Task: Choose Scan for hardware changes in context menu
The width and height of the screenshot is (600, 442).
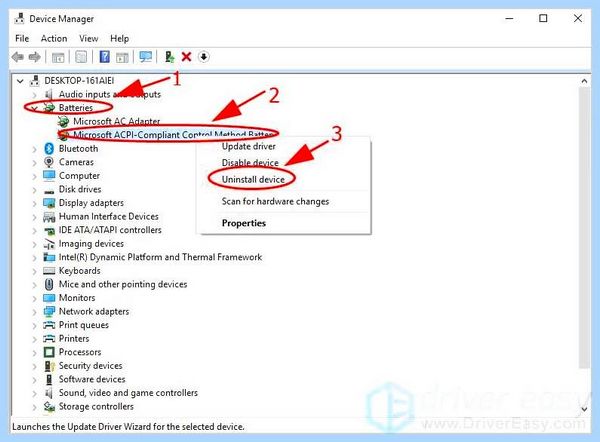Action: click(x=275, y=201)
